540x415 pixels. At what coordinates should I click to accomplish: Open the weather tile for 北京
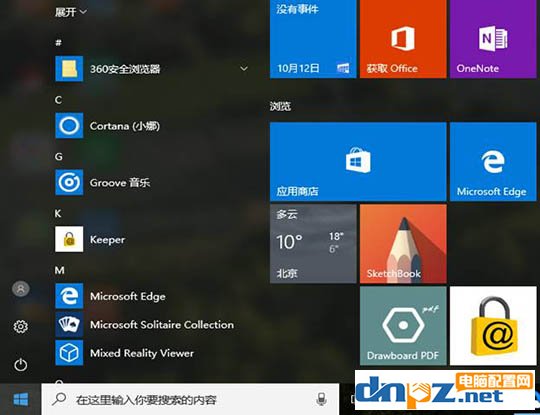(x=313, y=244)
